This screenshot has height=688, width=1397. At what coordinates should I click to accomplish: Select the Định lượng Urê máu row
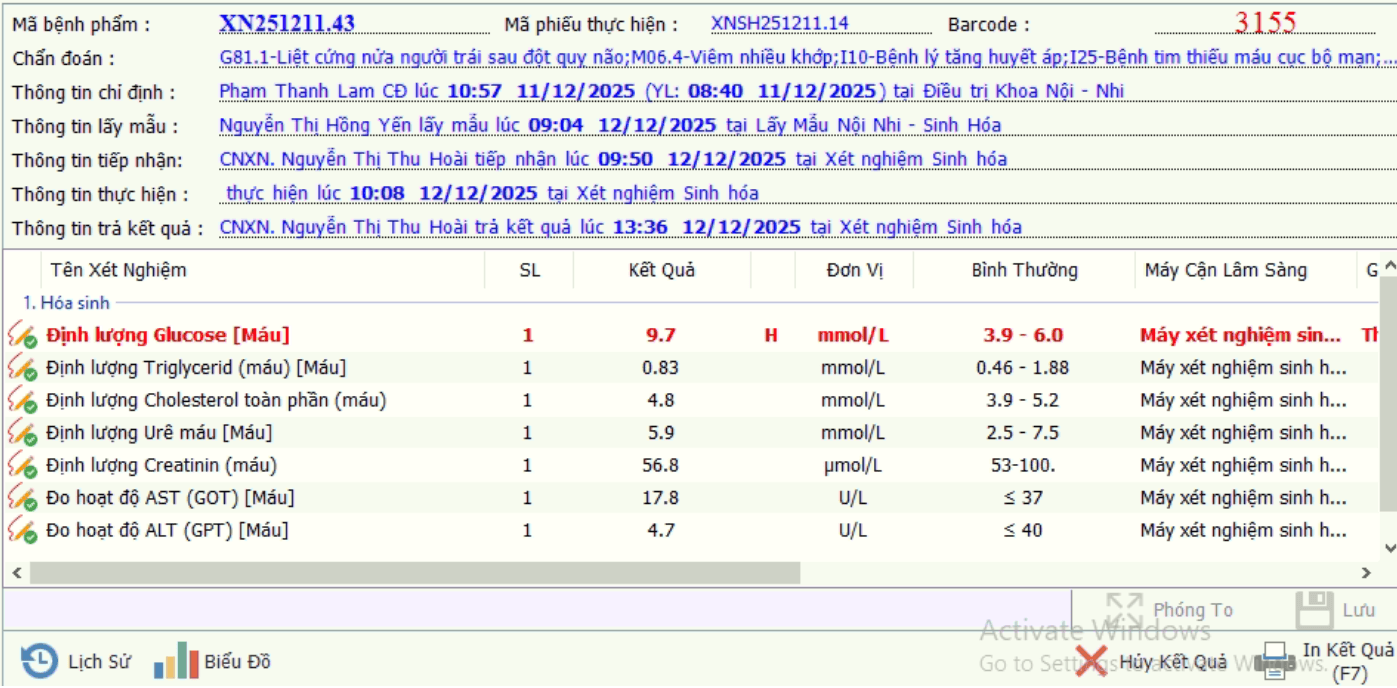tap(159, 433)
